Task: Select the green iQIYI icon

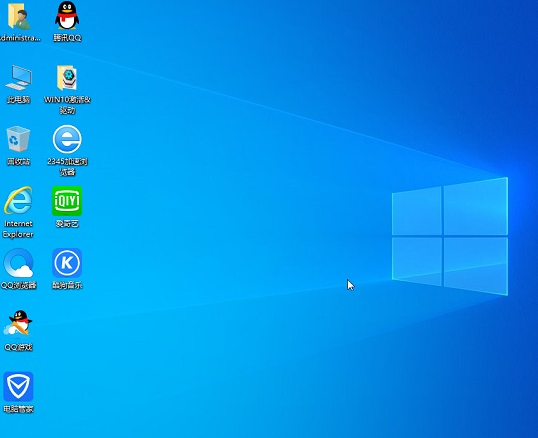Action: (x=67, y=201)
